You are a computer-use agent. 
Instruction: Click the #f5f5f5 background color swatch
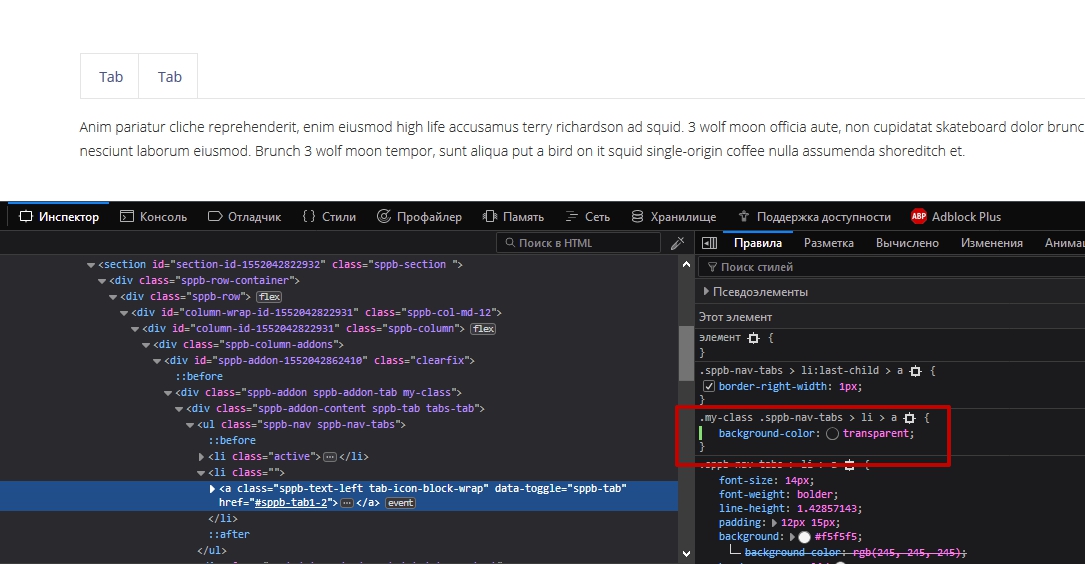804,537
